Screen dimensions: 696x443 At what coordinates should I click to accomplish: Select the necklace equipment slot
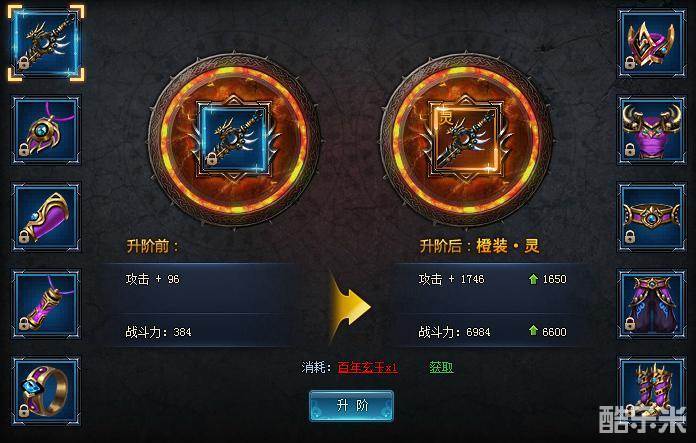tap(46, 131)
